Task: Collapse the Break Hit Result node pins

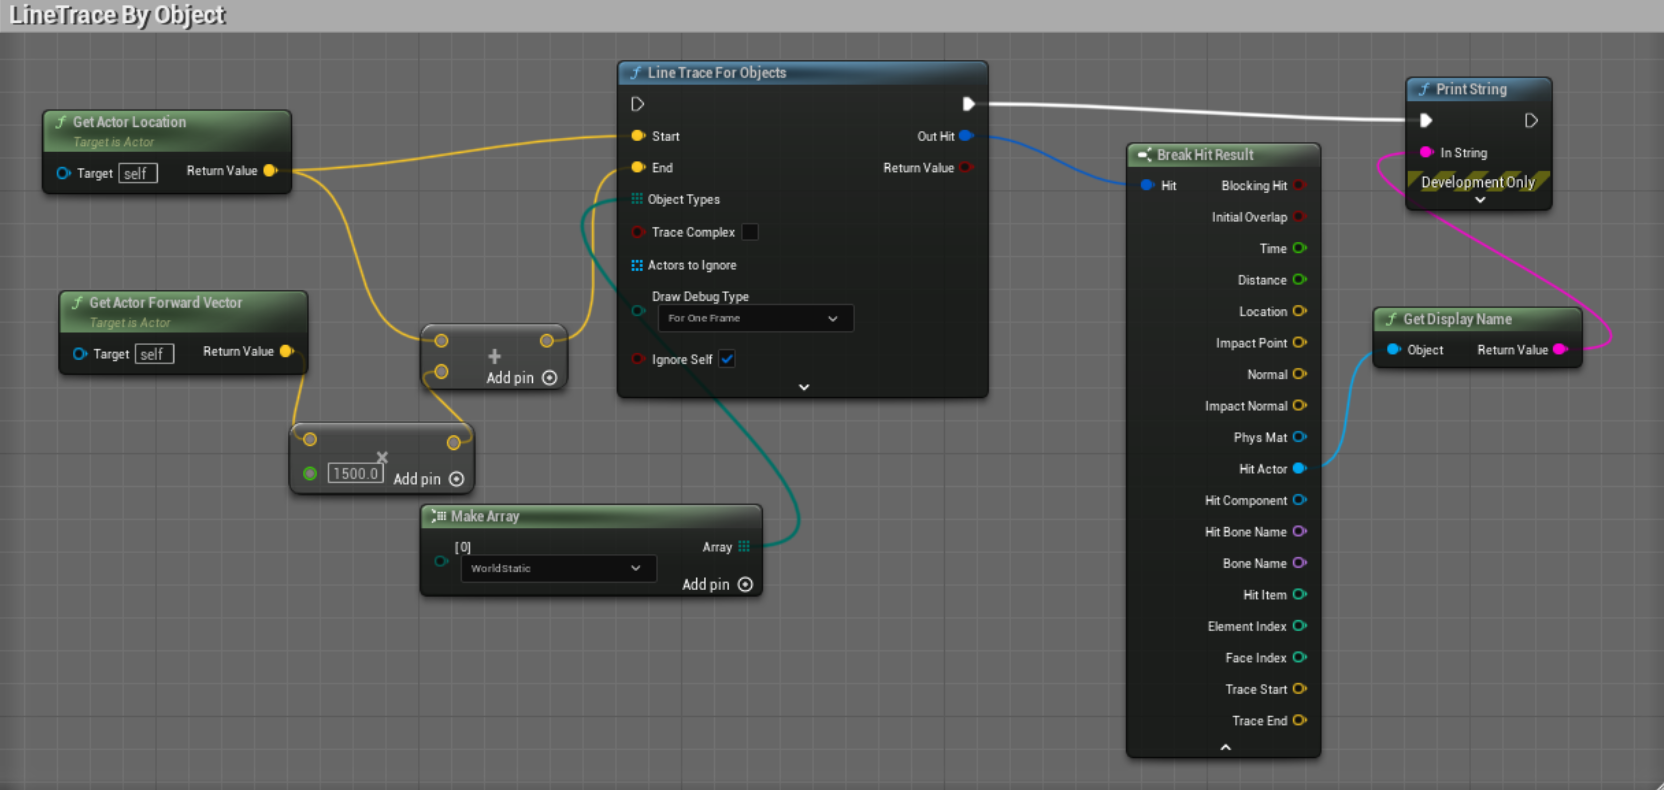Action: 1225,747
